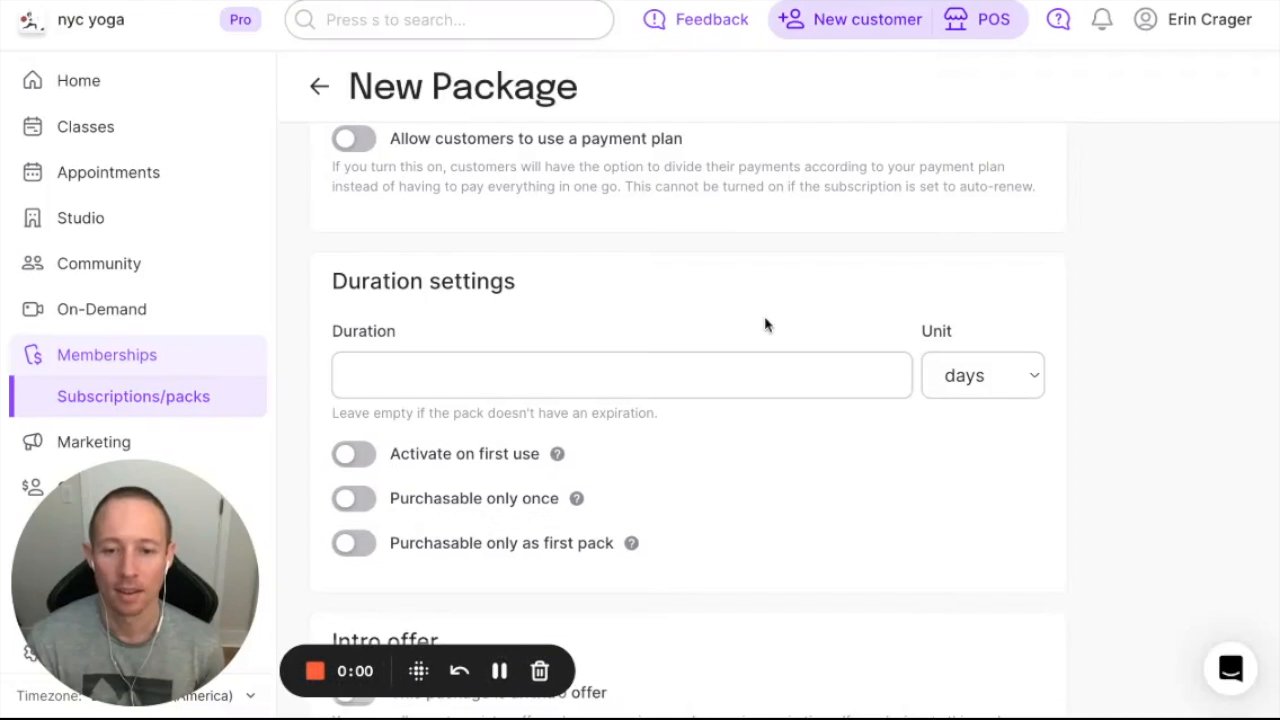The image size is (1280, 720).
Task: Open the chat support widget
Action: [1230, 668]
